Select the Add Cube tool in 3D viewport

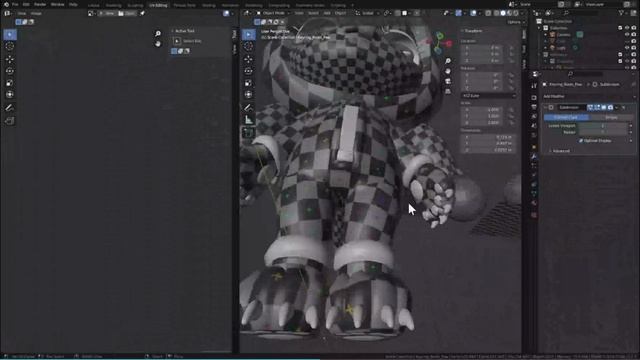[x=248, y=133]
